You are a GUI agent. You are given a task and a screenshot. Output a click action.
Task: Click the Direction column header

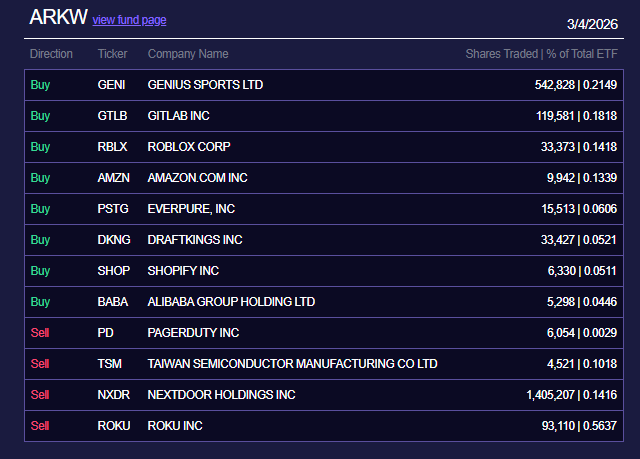[51, 54]
